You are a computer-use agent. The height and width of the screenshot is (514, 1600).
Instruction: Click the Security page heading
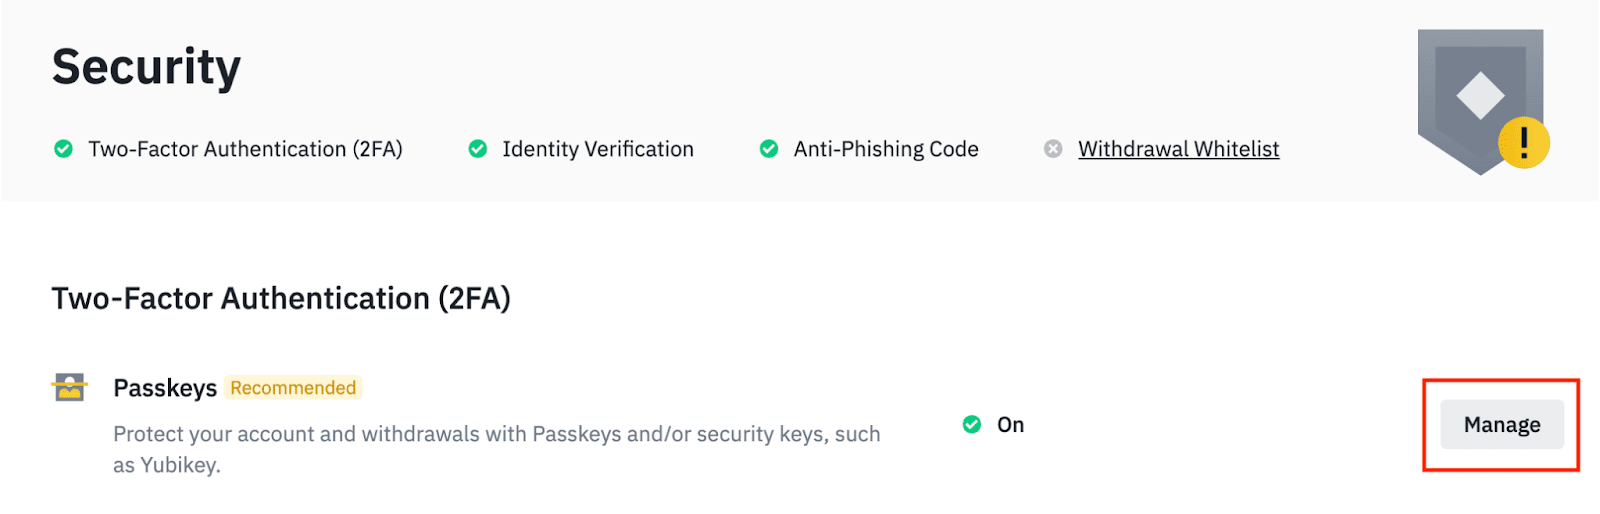[x=146, y=67]
